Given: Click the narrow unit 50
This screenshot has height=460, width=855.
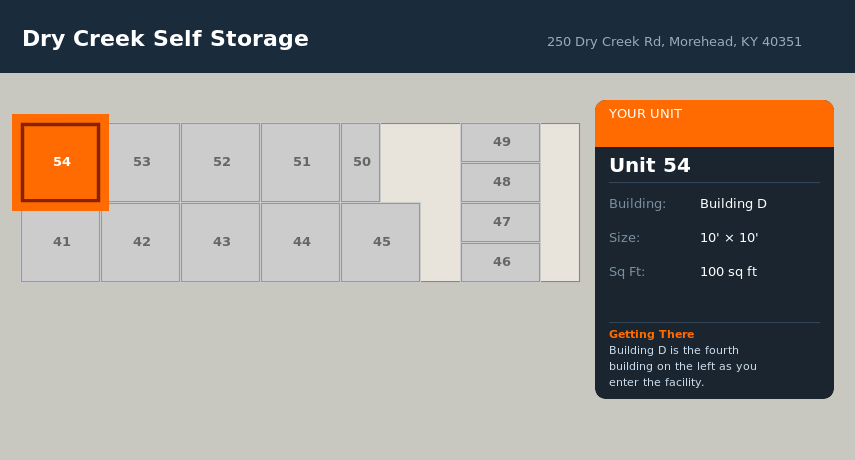Looking at the screenshot, I should click(361, 162).
